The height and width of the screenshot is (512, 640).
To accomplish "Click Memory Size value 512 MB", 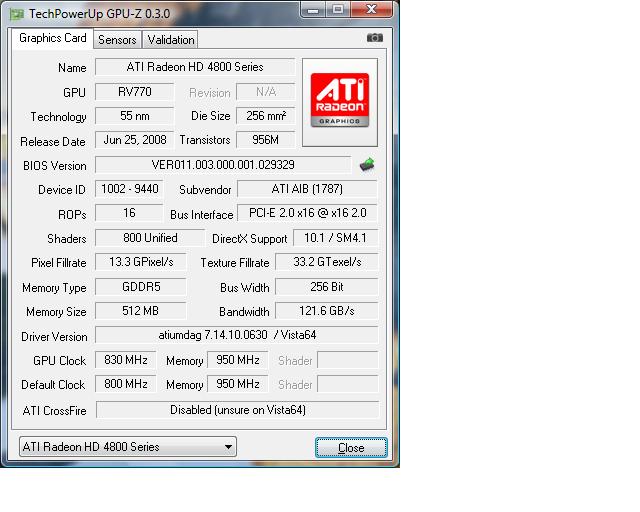I will click(x=141, y=311).
